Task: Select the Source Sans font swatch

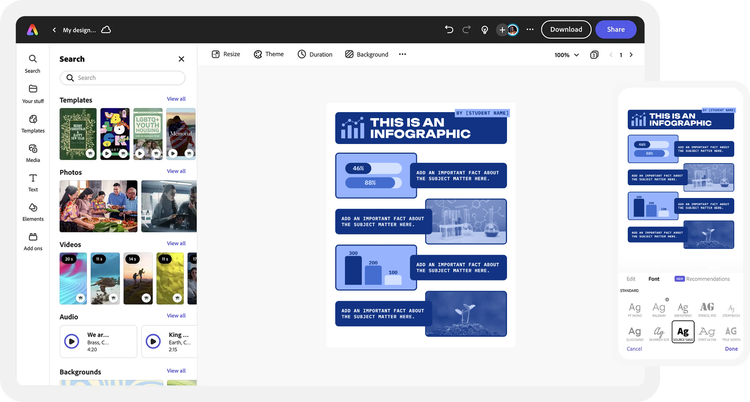Action: pos(683,332)
